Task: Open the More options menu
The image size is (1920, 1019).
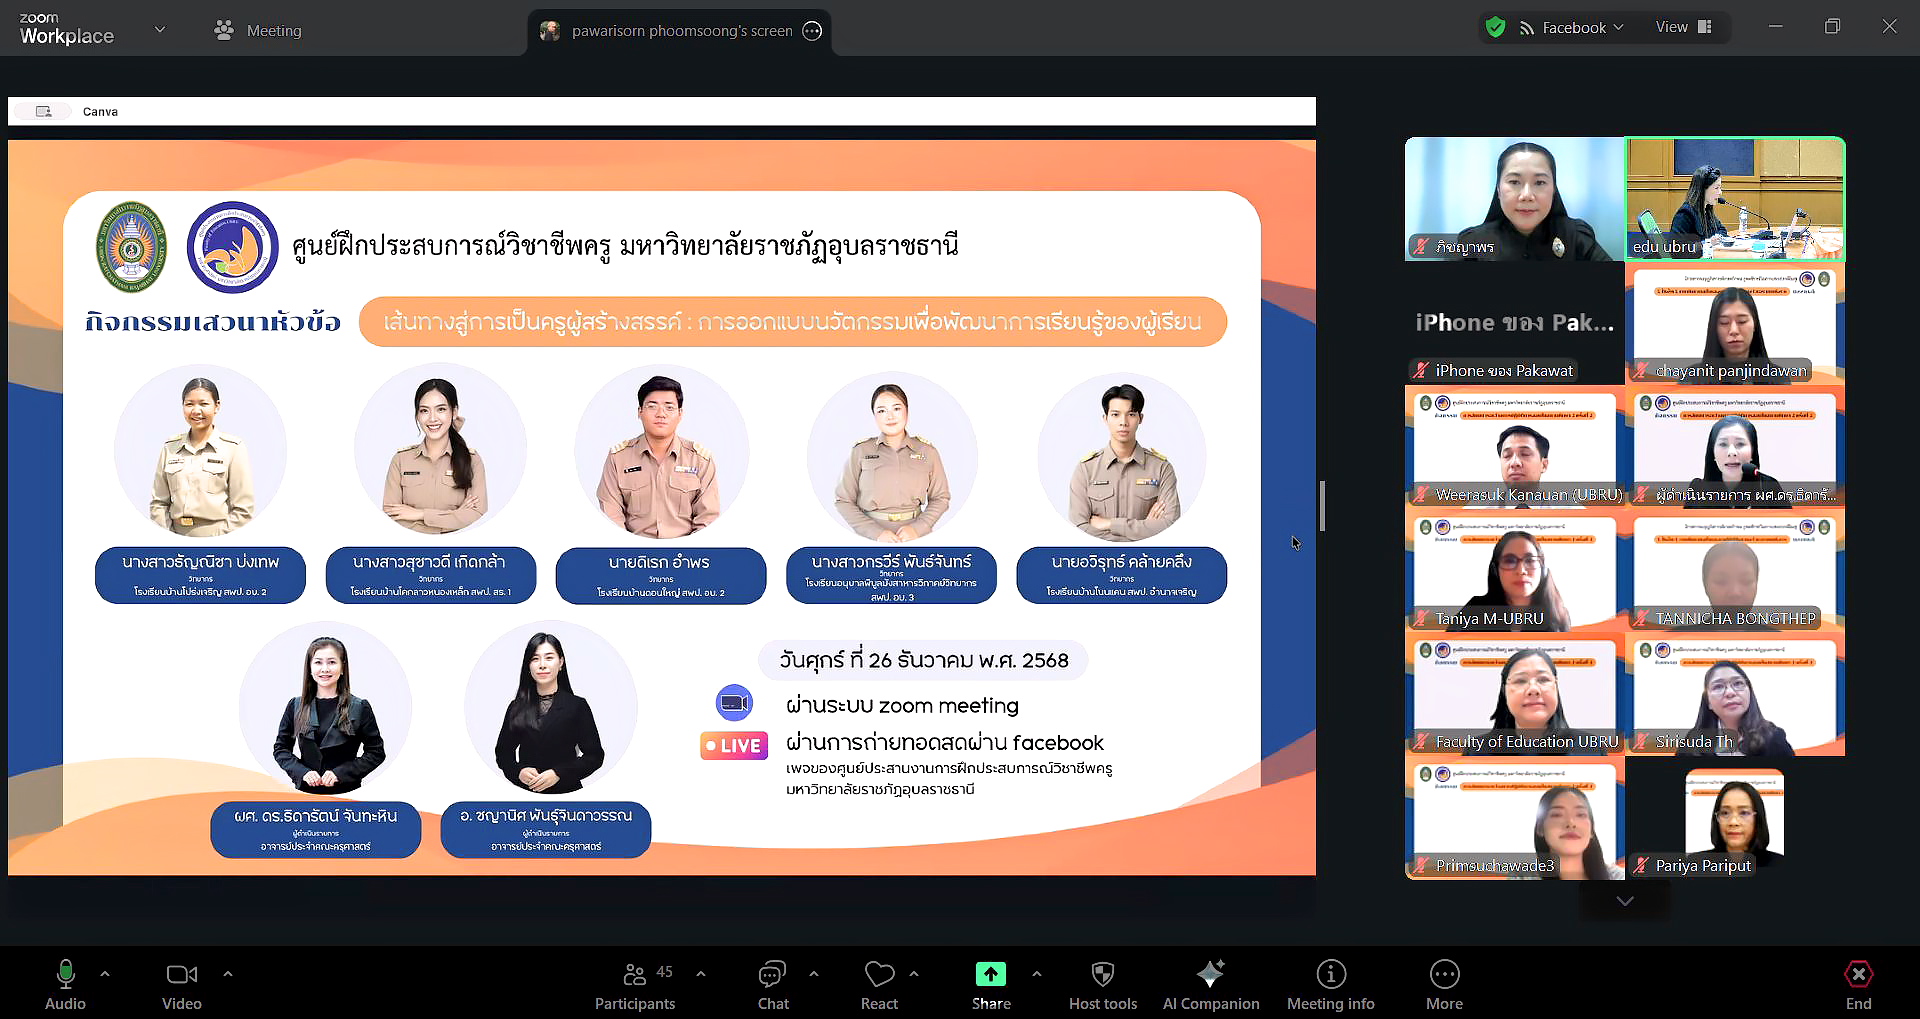Action: click(x=1444, y=985)
